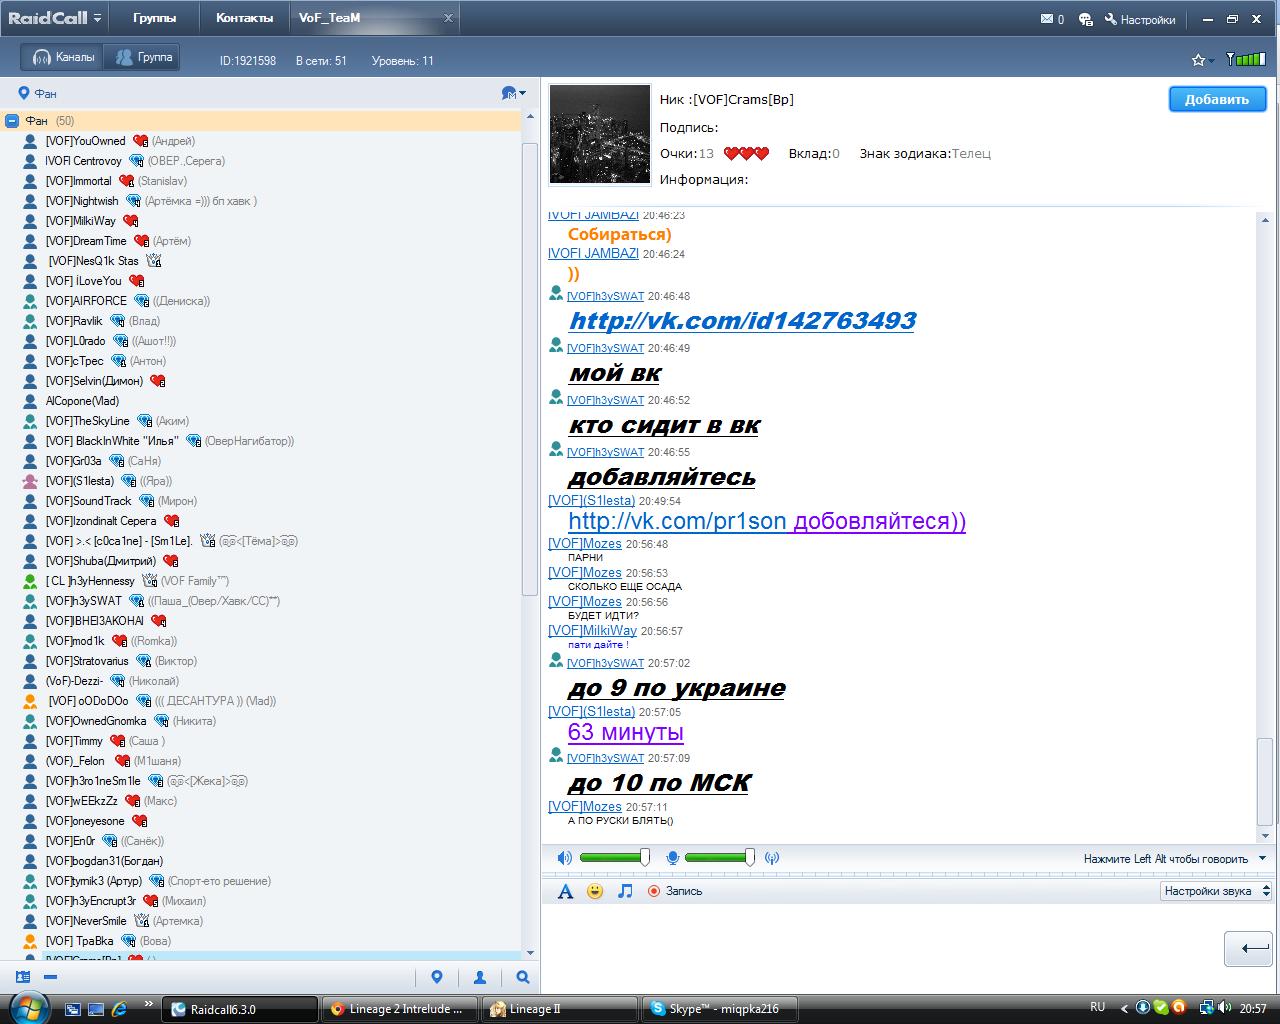Click the user list scroll down arrow
The image size is (1280, 1024).
tap(530, 953)
